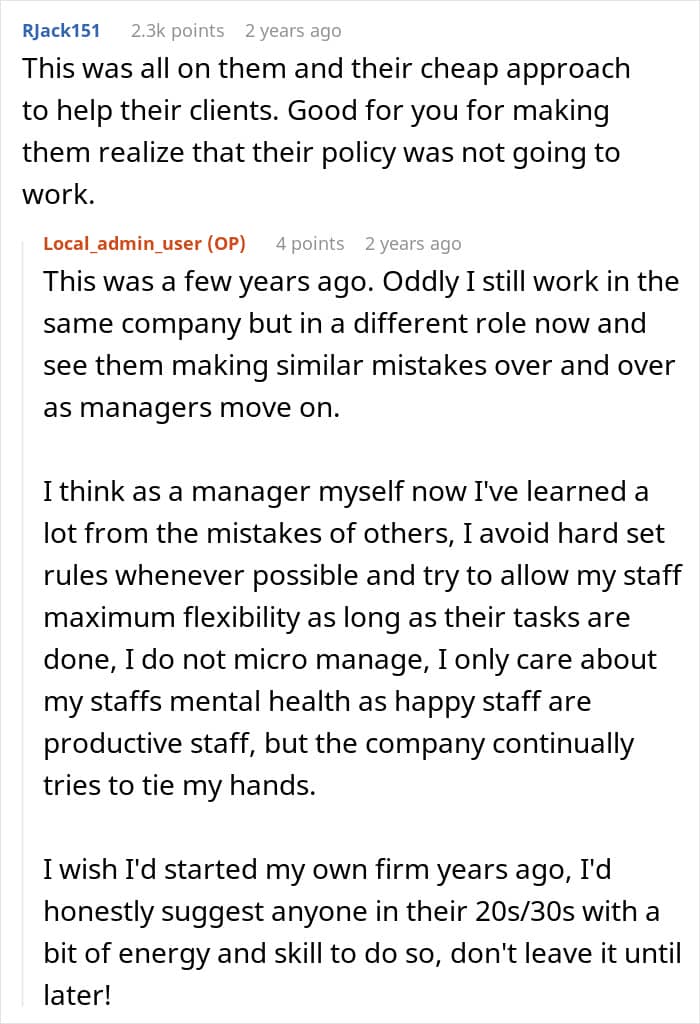The width and height of the screenshot is (700, 1024).
Task: Click the line starting "maximum flexibility as long"
Action: (336, 618)
